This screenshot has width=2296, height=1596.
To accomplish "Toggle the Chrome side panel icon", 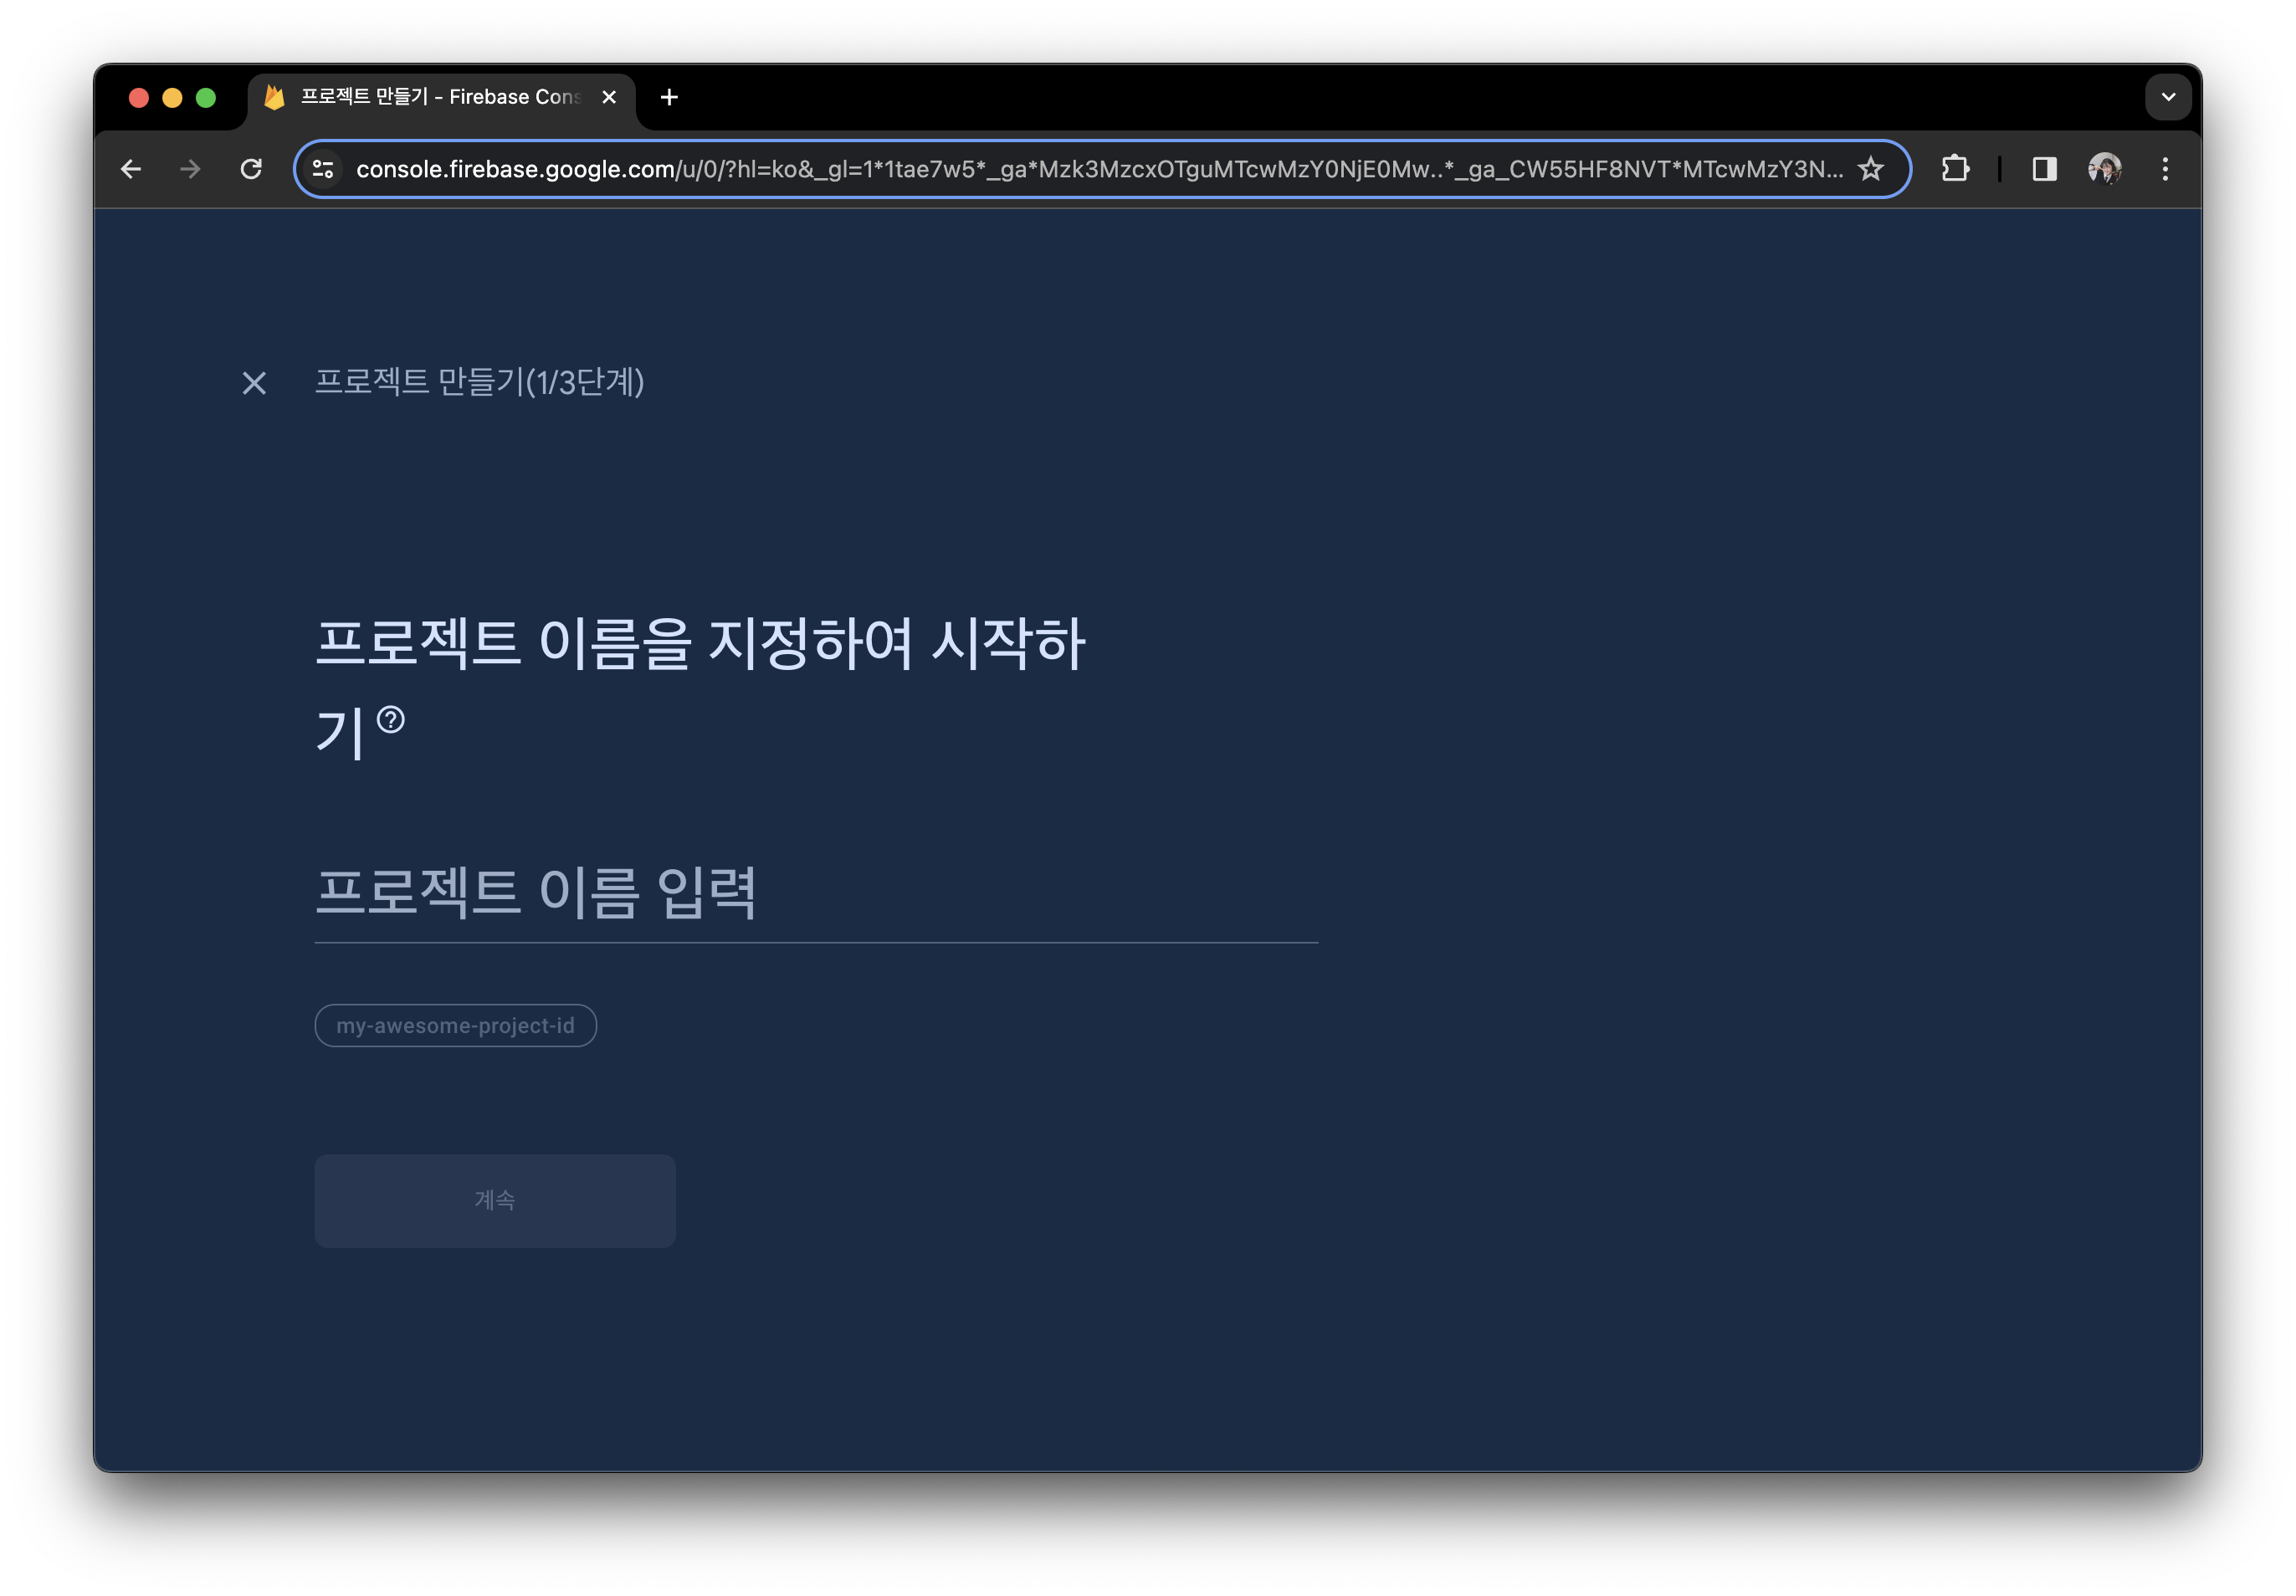I will [x=2044, y=169].
